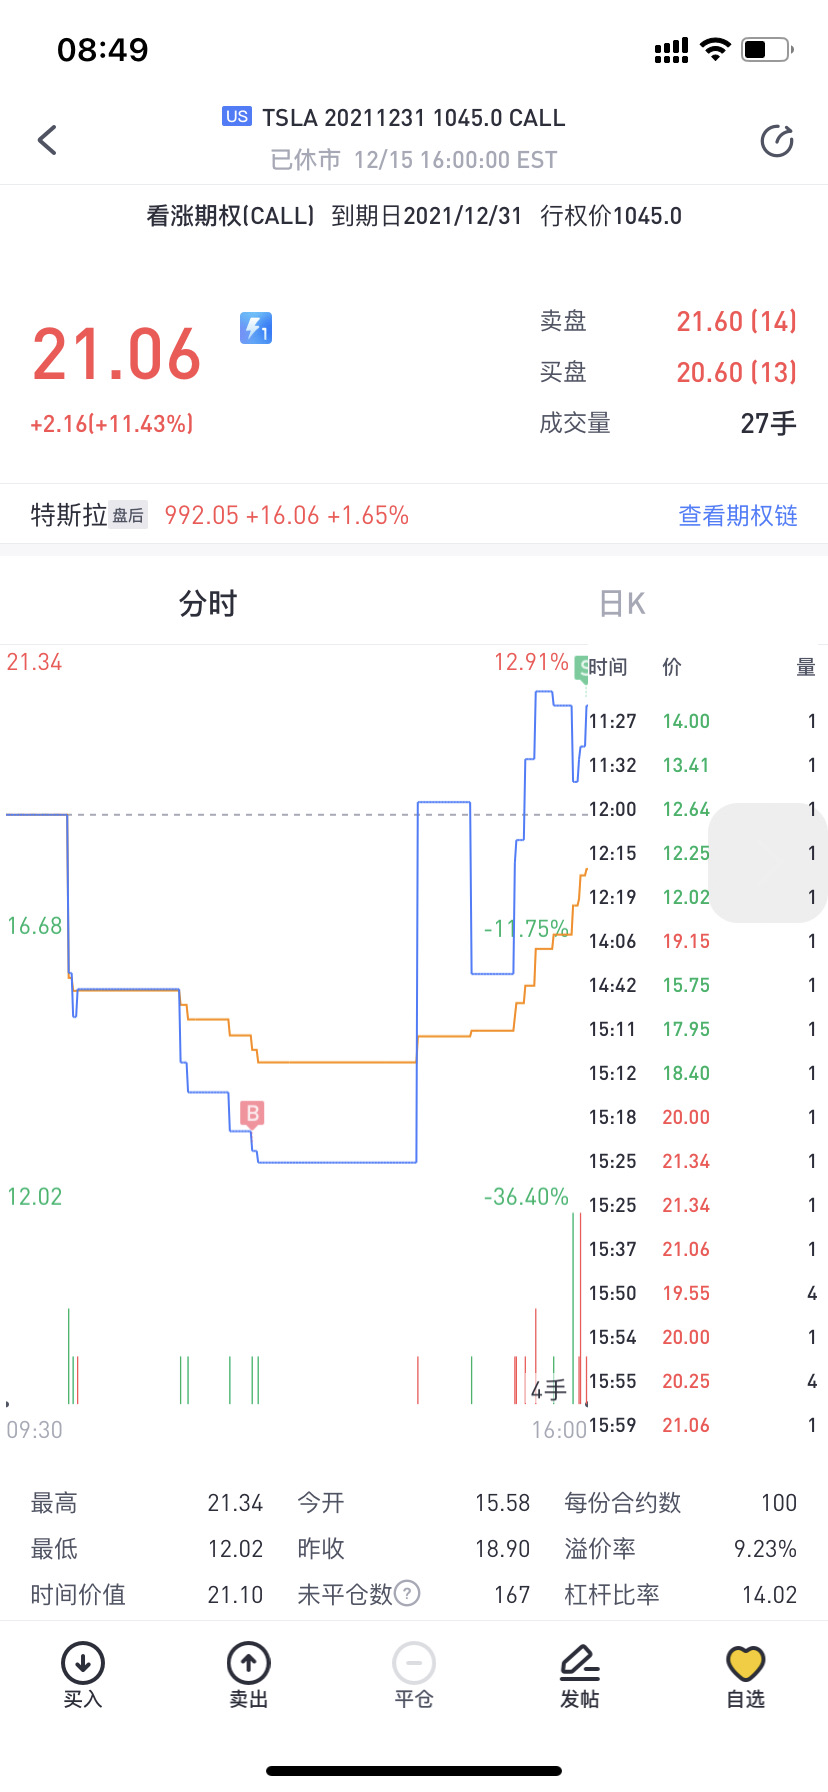Tap the red B buy marker on chart
The image size is (828, 1792).
click(x=253, y=1113)
